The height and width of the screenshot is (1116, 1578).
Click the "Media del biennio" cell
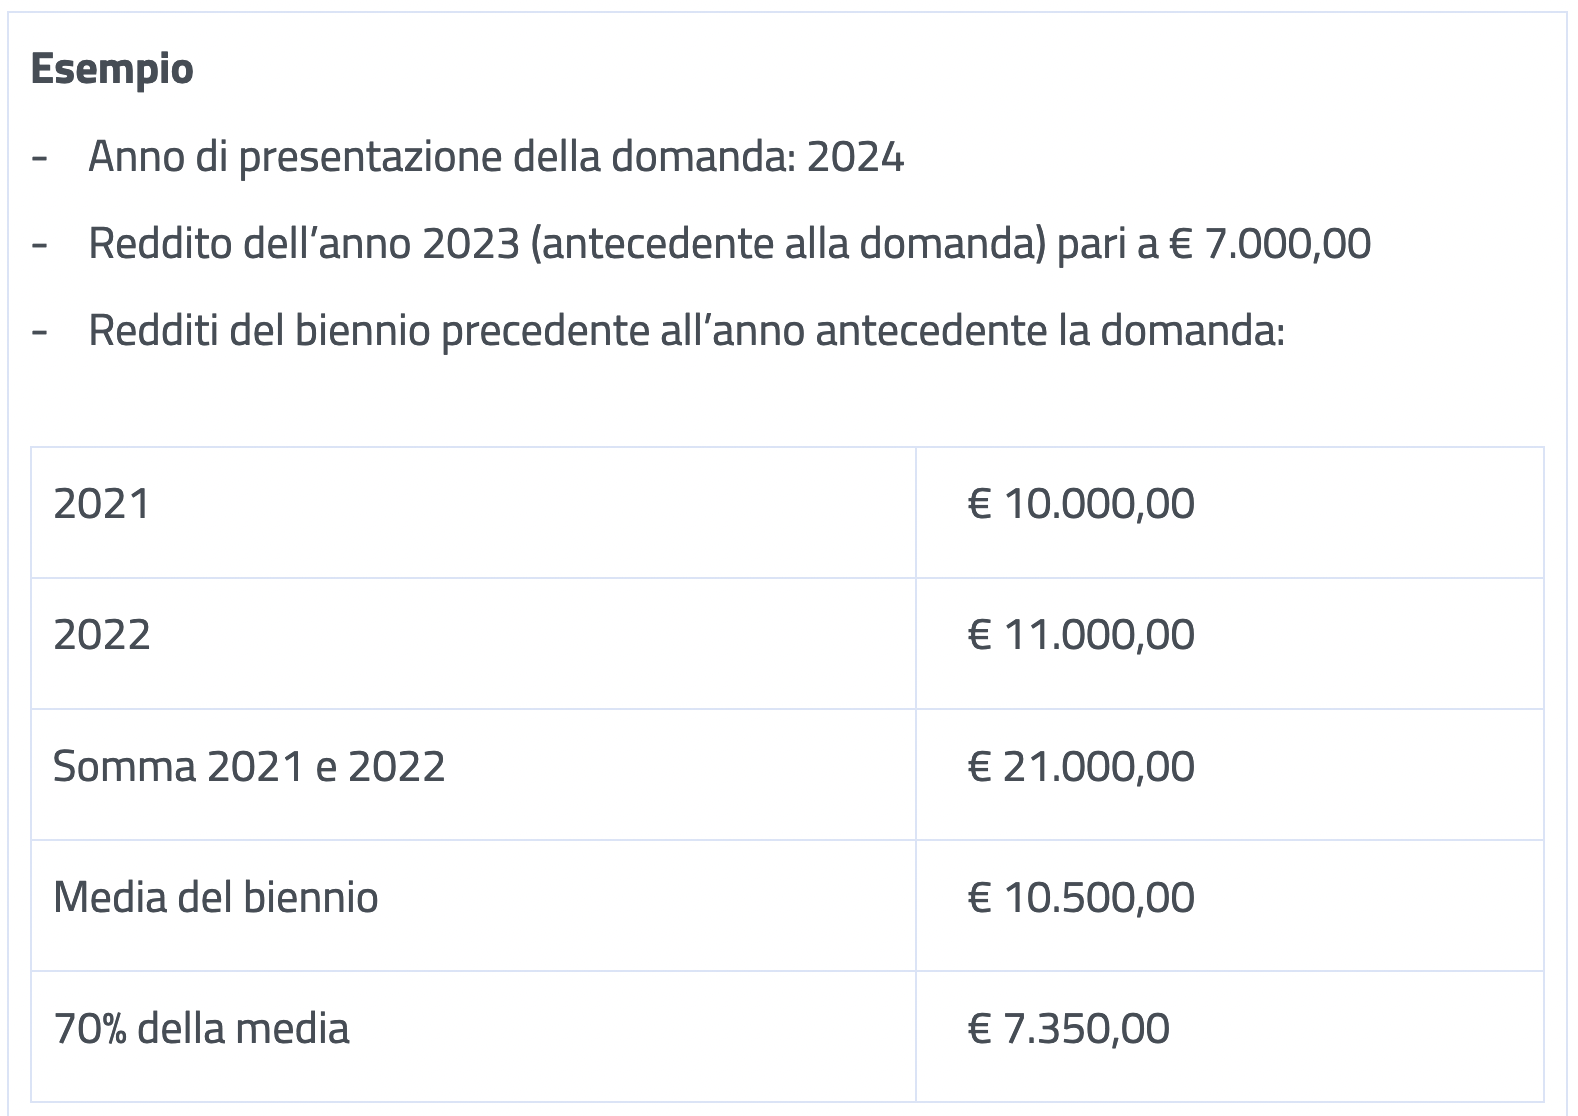click(x=216, y=898)
